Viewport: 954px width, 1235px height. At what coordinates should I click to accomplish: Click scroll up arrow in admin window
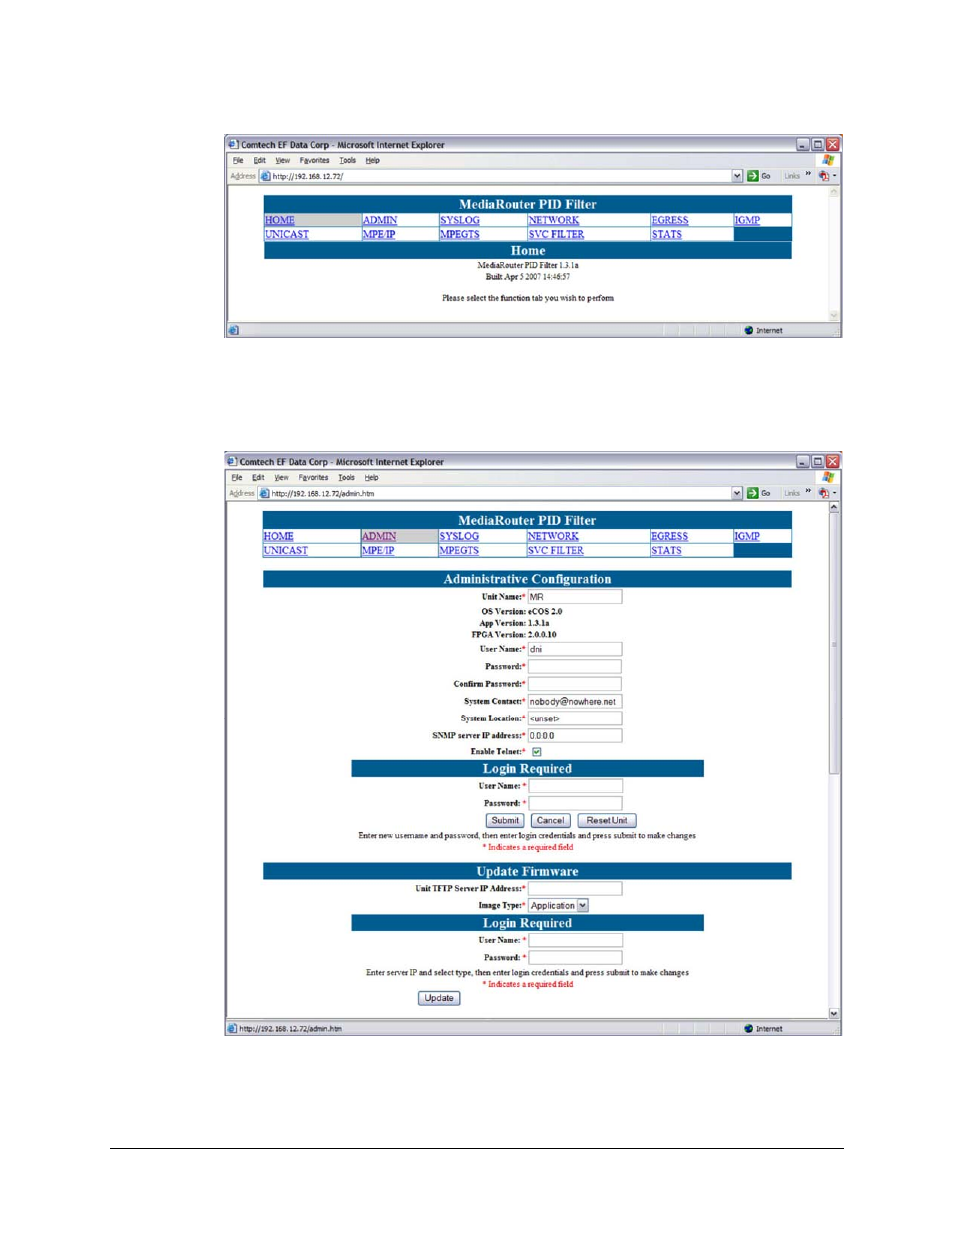pos(834,508)
